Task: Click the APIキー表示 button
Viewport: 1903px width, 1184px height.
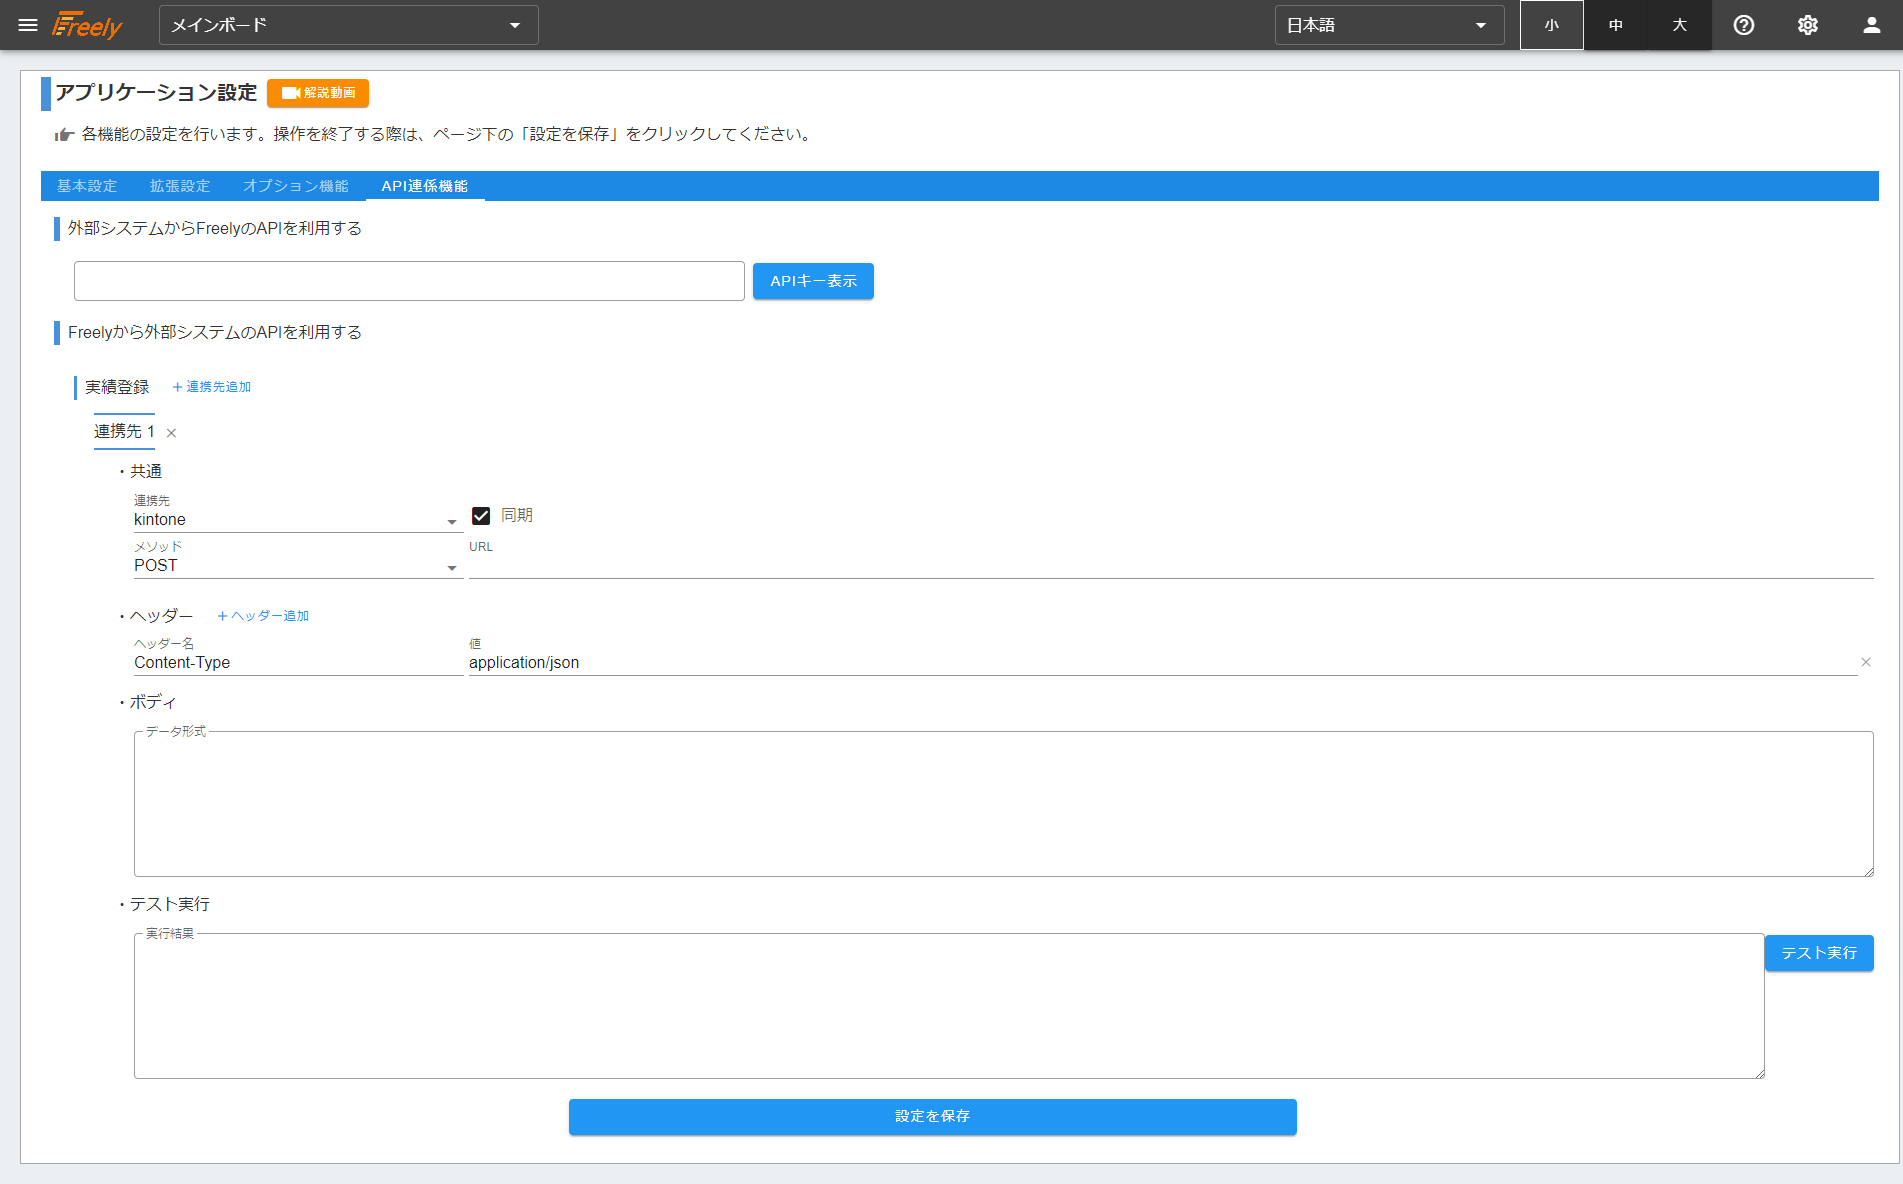Action: click(x=813, y=281)
